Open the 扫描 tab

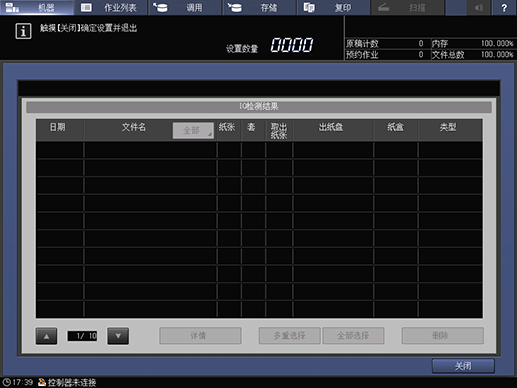(x=408, y=7)
